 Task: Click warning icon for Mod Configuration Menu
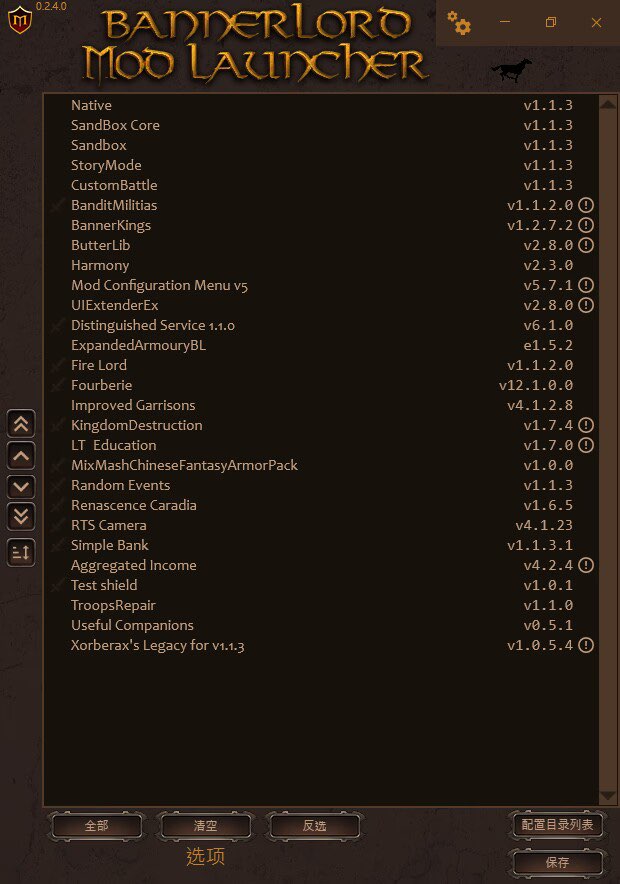586,285
